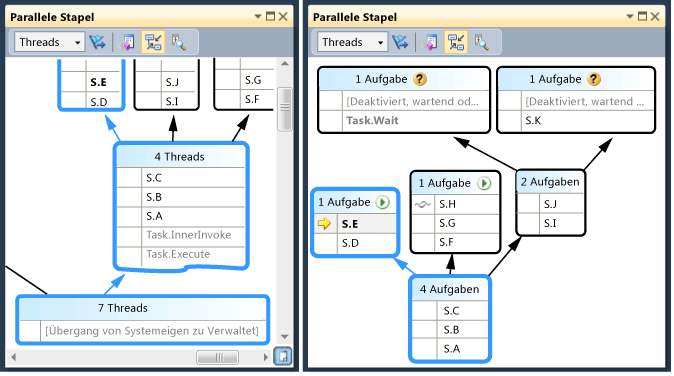
Task: Select Task.InnerInvoke frame
Action: pos(180,235)
